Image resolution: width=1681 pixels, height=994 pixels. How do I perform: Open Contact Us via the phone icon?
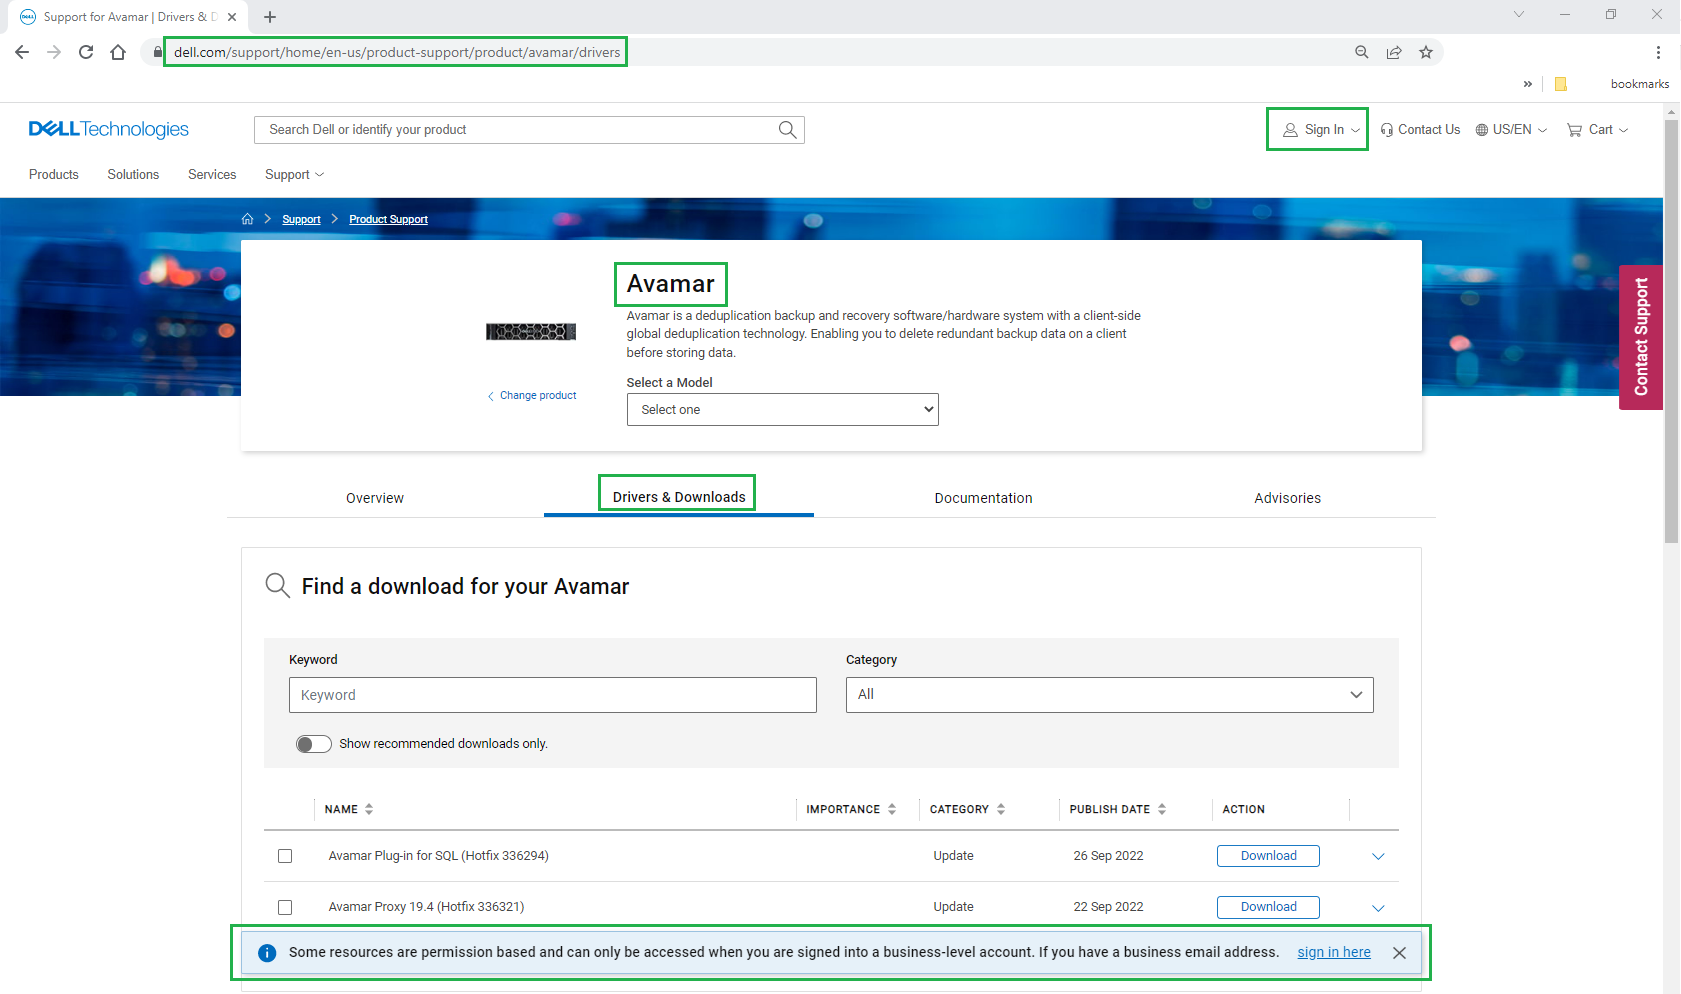(1387, 129)
